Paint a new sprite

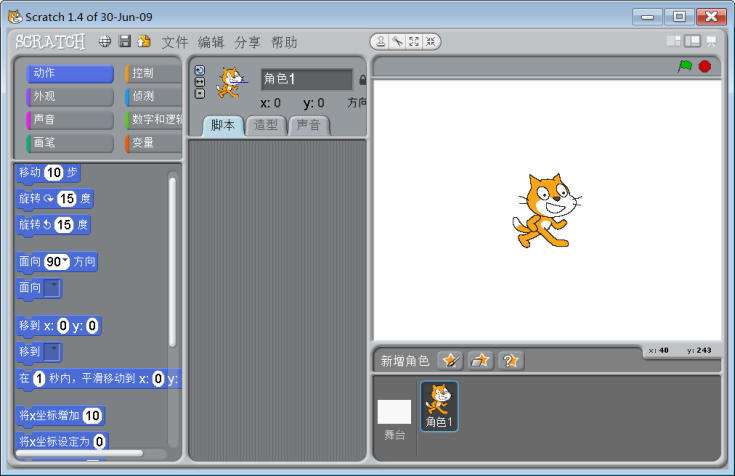450,360
